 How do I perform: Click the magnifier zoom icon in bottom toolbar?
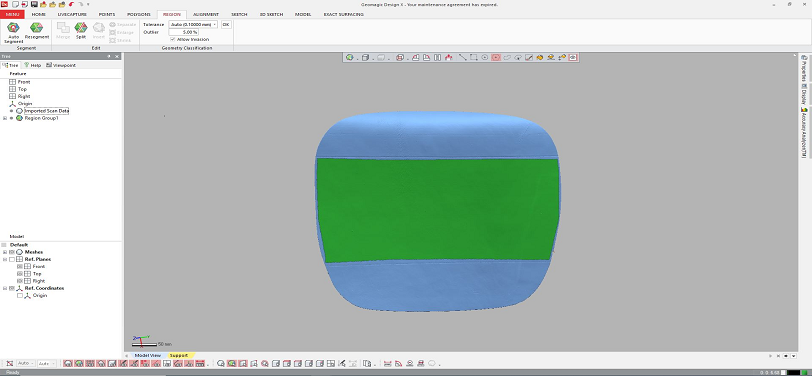(x=220, y=364)
